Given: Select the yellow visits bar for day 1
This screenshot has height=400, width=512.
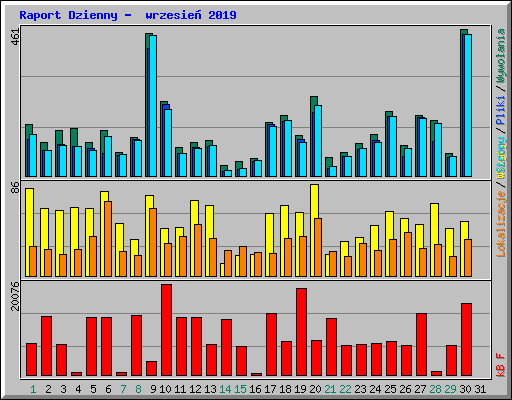Looking at the screenshot, I should pyautogui.click(x=29, y=233).
